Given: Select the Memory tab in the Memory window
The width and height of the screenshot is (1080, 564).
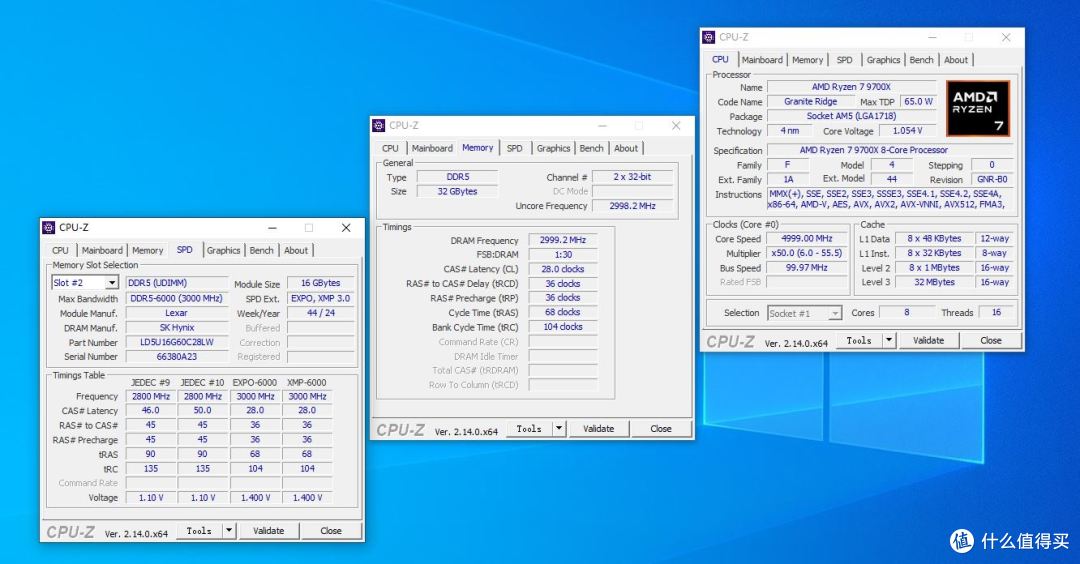Looking at the screenshot, I should coord(477,148).
